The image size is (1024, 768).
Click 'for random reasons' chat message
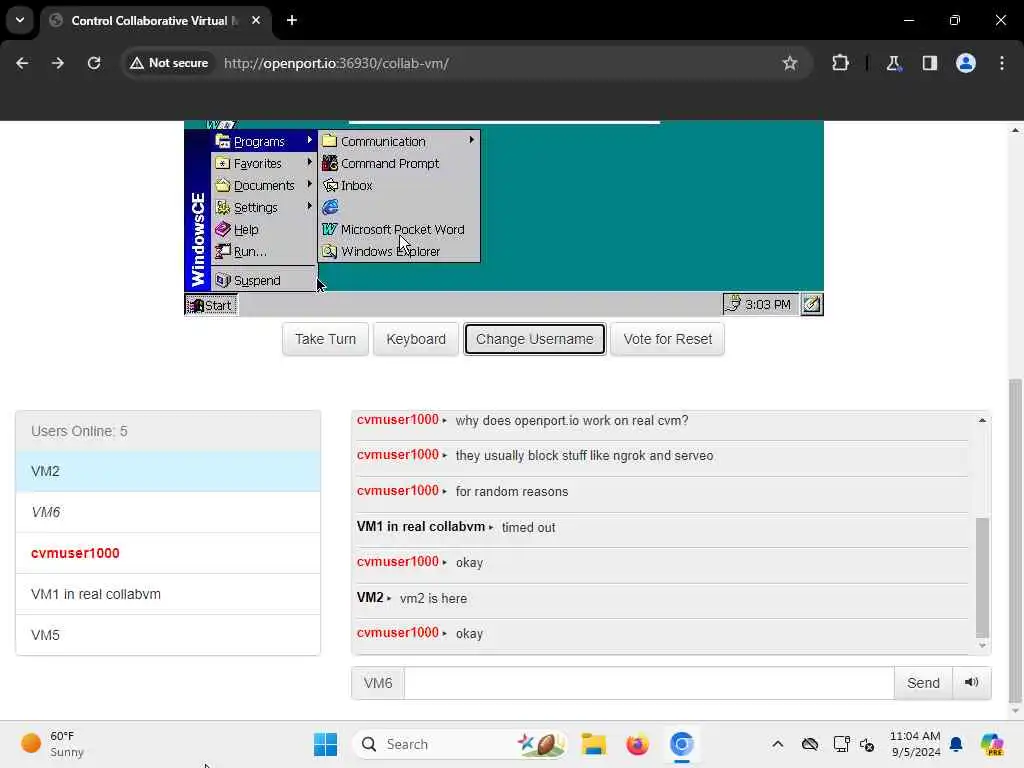(x=511, y=491)
